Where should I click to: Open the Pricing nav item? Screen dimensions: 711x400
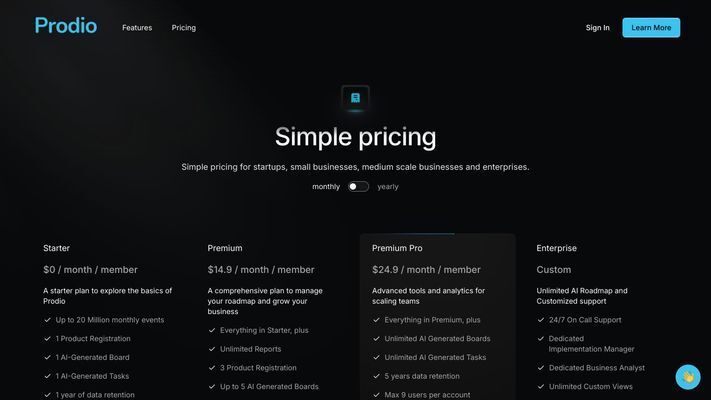tap(184, 28)
